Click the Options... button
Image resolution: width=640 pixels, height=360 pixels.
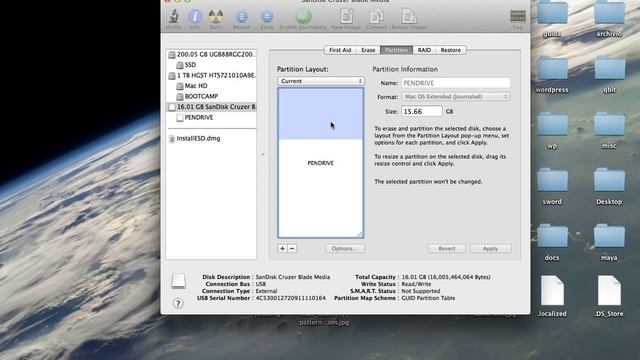click(x=345, y=249)
